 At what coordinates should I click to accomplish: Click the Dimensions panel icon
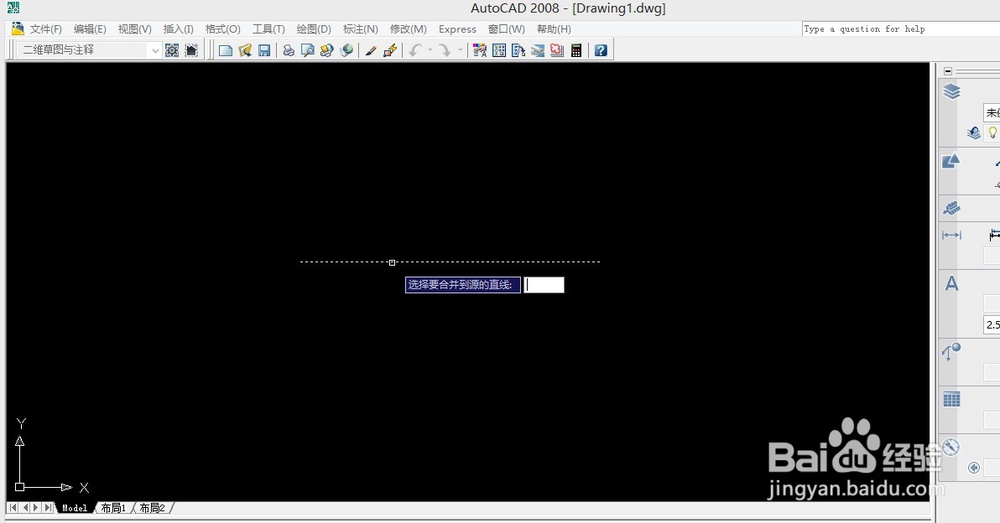[952, 235]
